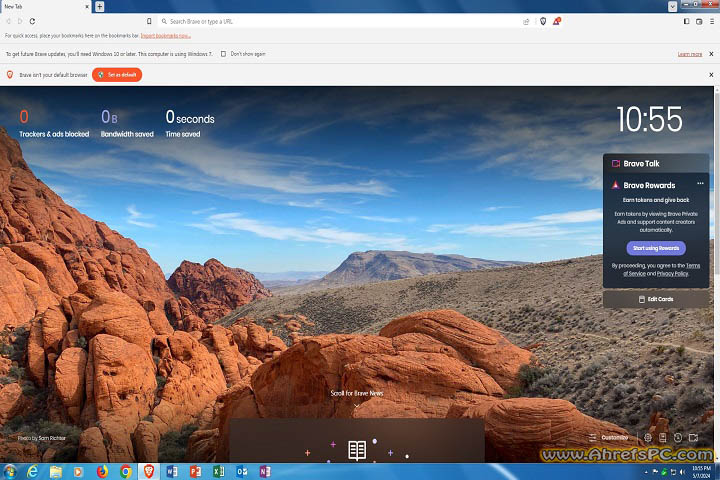This screenshot has width=720, height=480.
Task: Click the Brave icon in the taskbar
Action: pos(149,472)
